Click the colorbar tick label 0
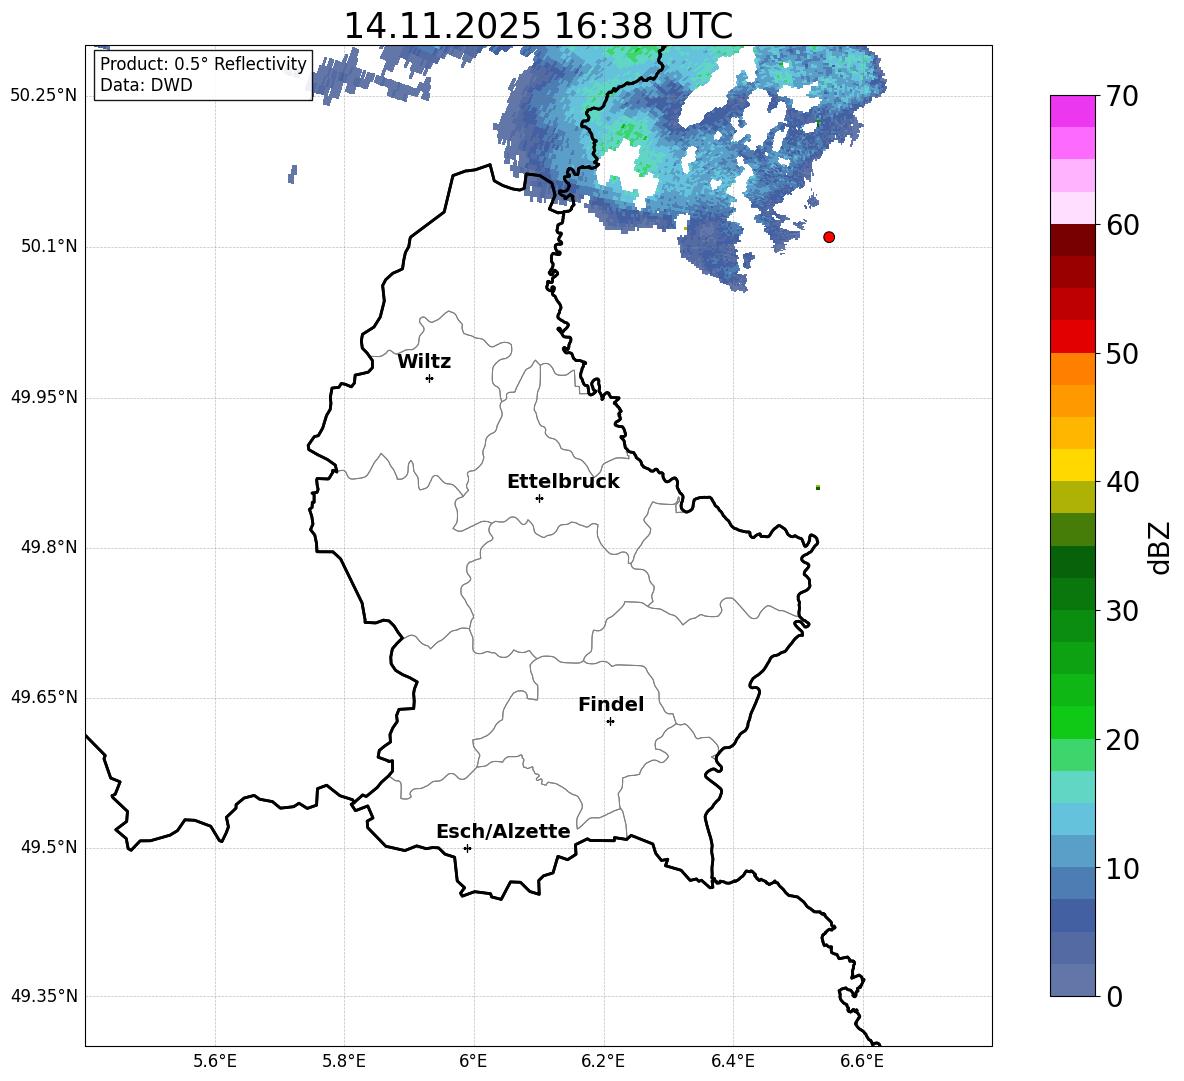 pyautogui.click(x=1115, y=997)
